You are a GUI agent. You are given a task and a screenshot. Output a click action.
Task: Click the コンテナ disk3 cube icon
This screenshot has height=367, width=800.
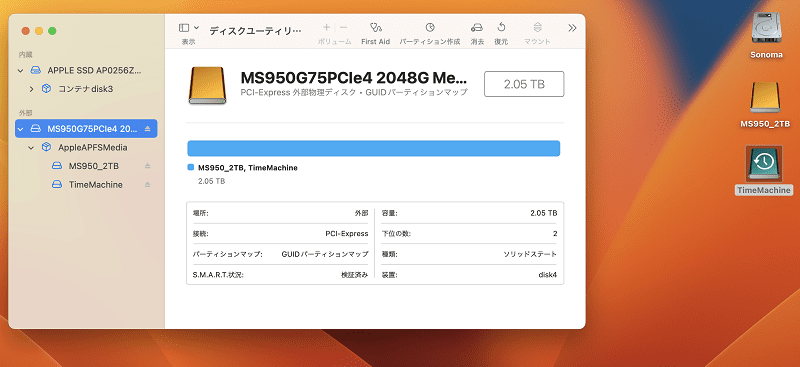46,89
